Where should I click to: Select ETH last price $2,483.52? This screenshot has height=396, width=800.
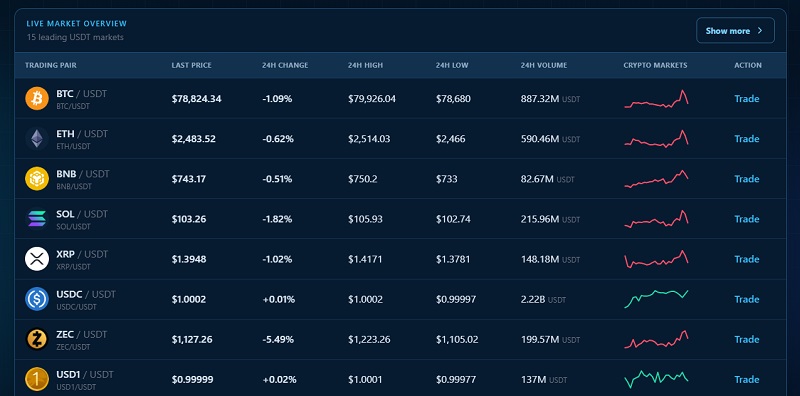point(193,139)
